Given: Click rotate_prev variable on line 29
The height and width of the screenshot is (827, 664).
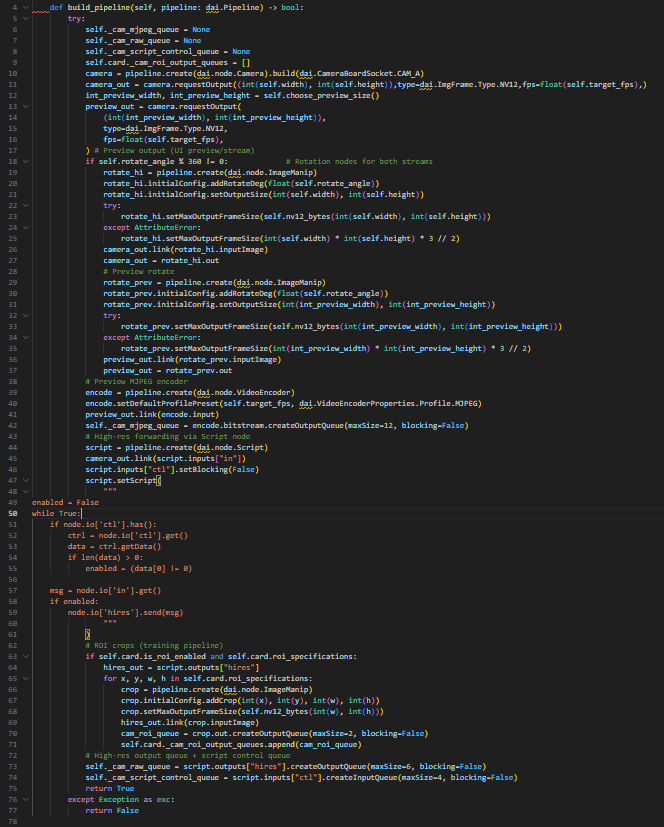Looking at the screenshot, I should [x=128, y=283].
